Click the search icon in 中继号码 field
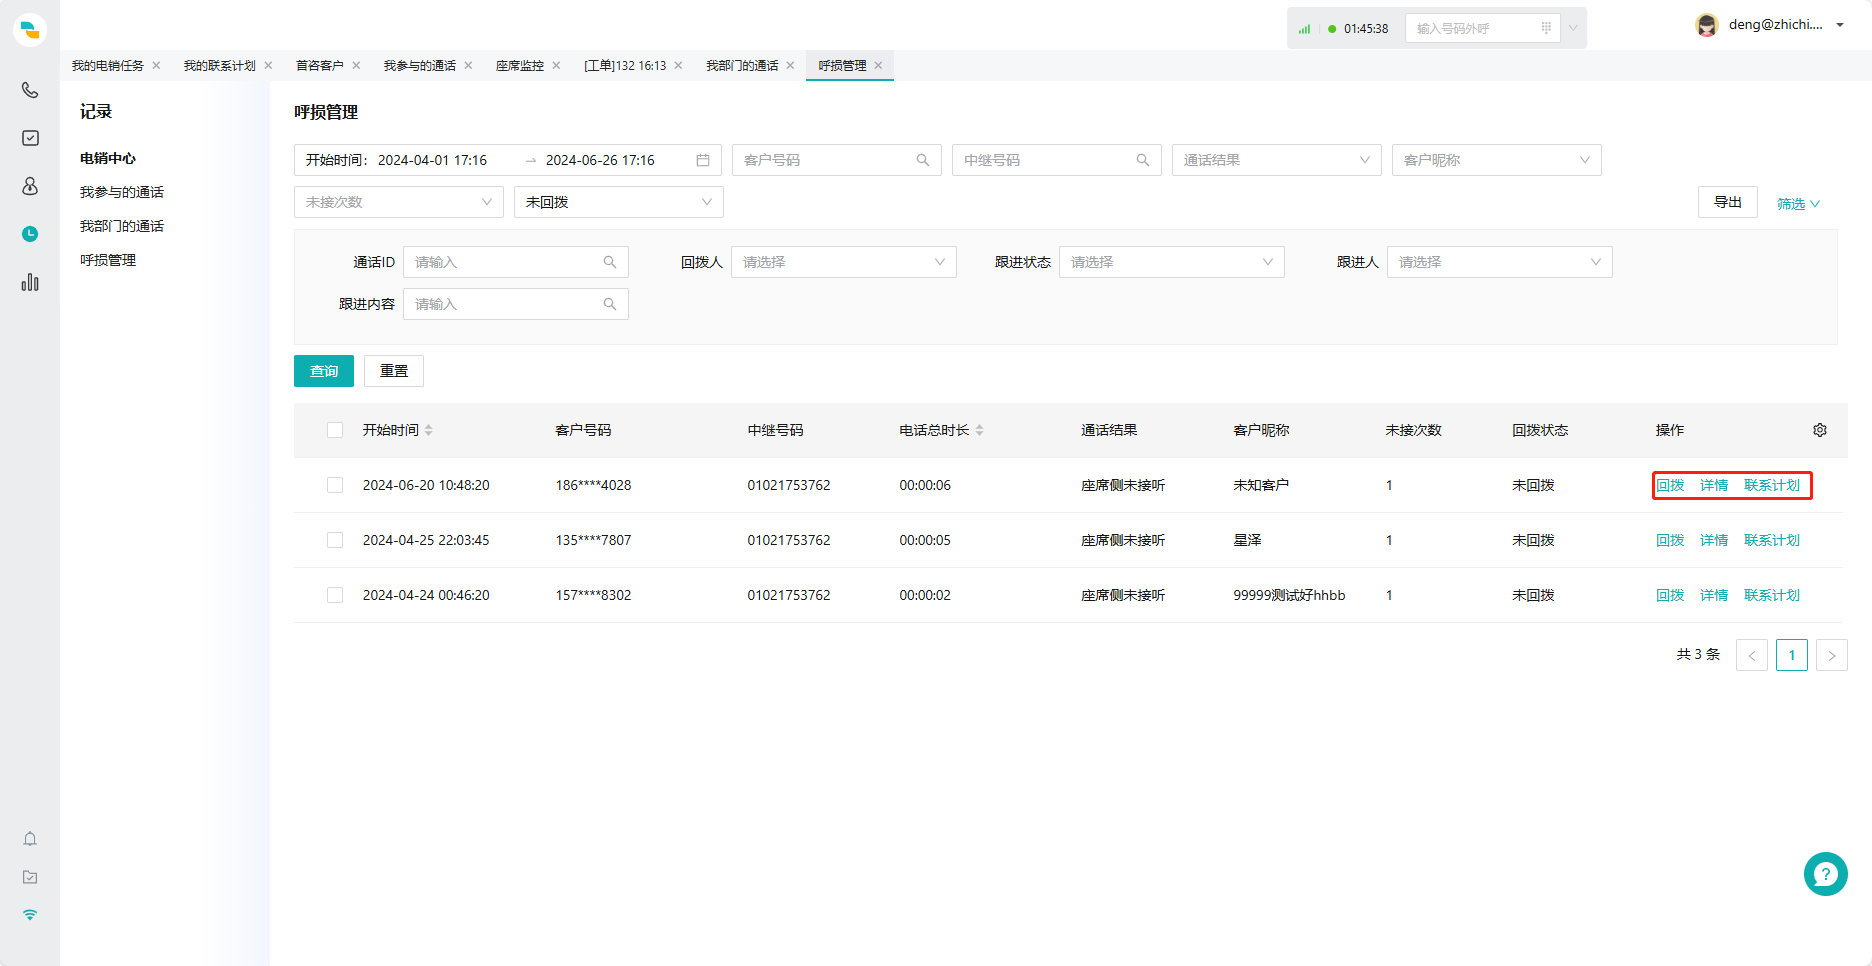Viewport: 1872px width, 966px height. 1143,160
